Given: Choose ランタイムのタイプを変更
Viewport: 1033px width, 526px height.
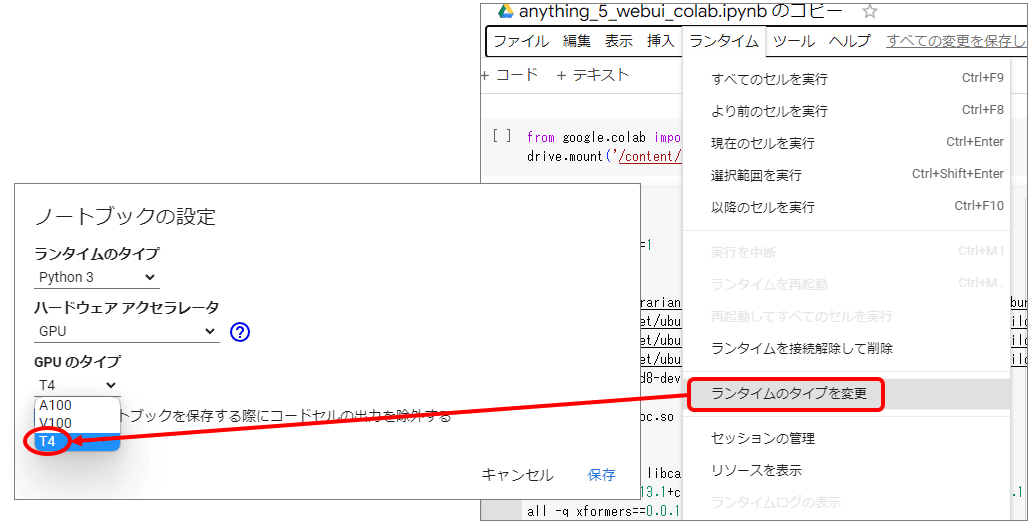Looking at the screenshot, I should click(x=846, y=394).
